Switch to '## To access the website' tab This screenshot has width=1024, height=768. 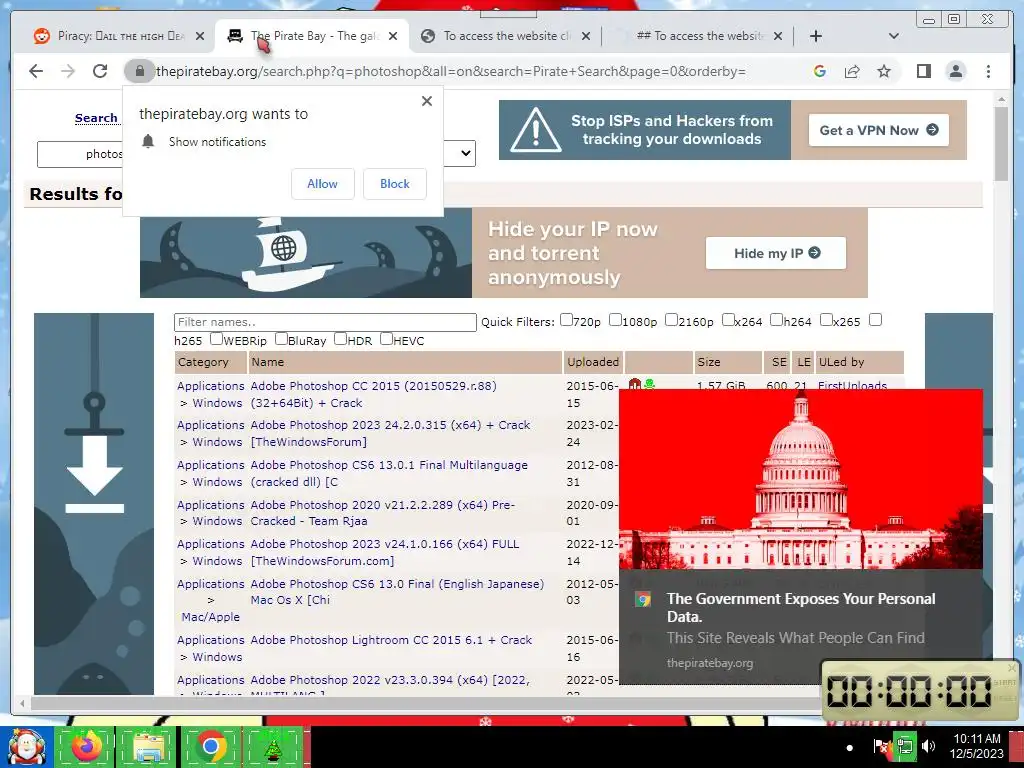(x=699, y=36)
